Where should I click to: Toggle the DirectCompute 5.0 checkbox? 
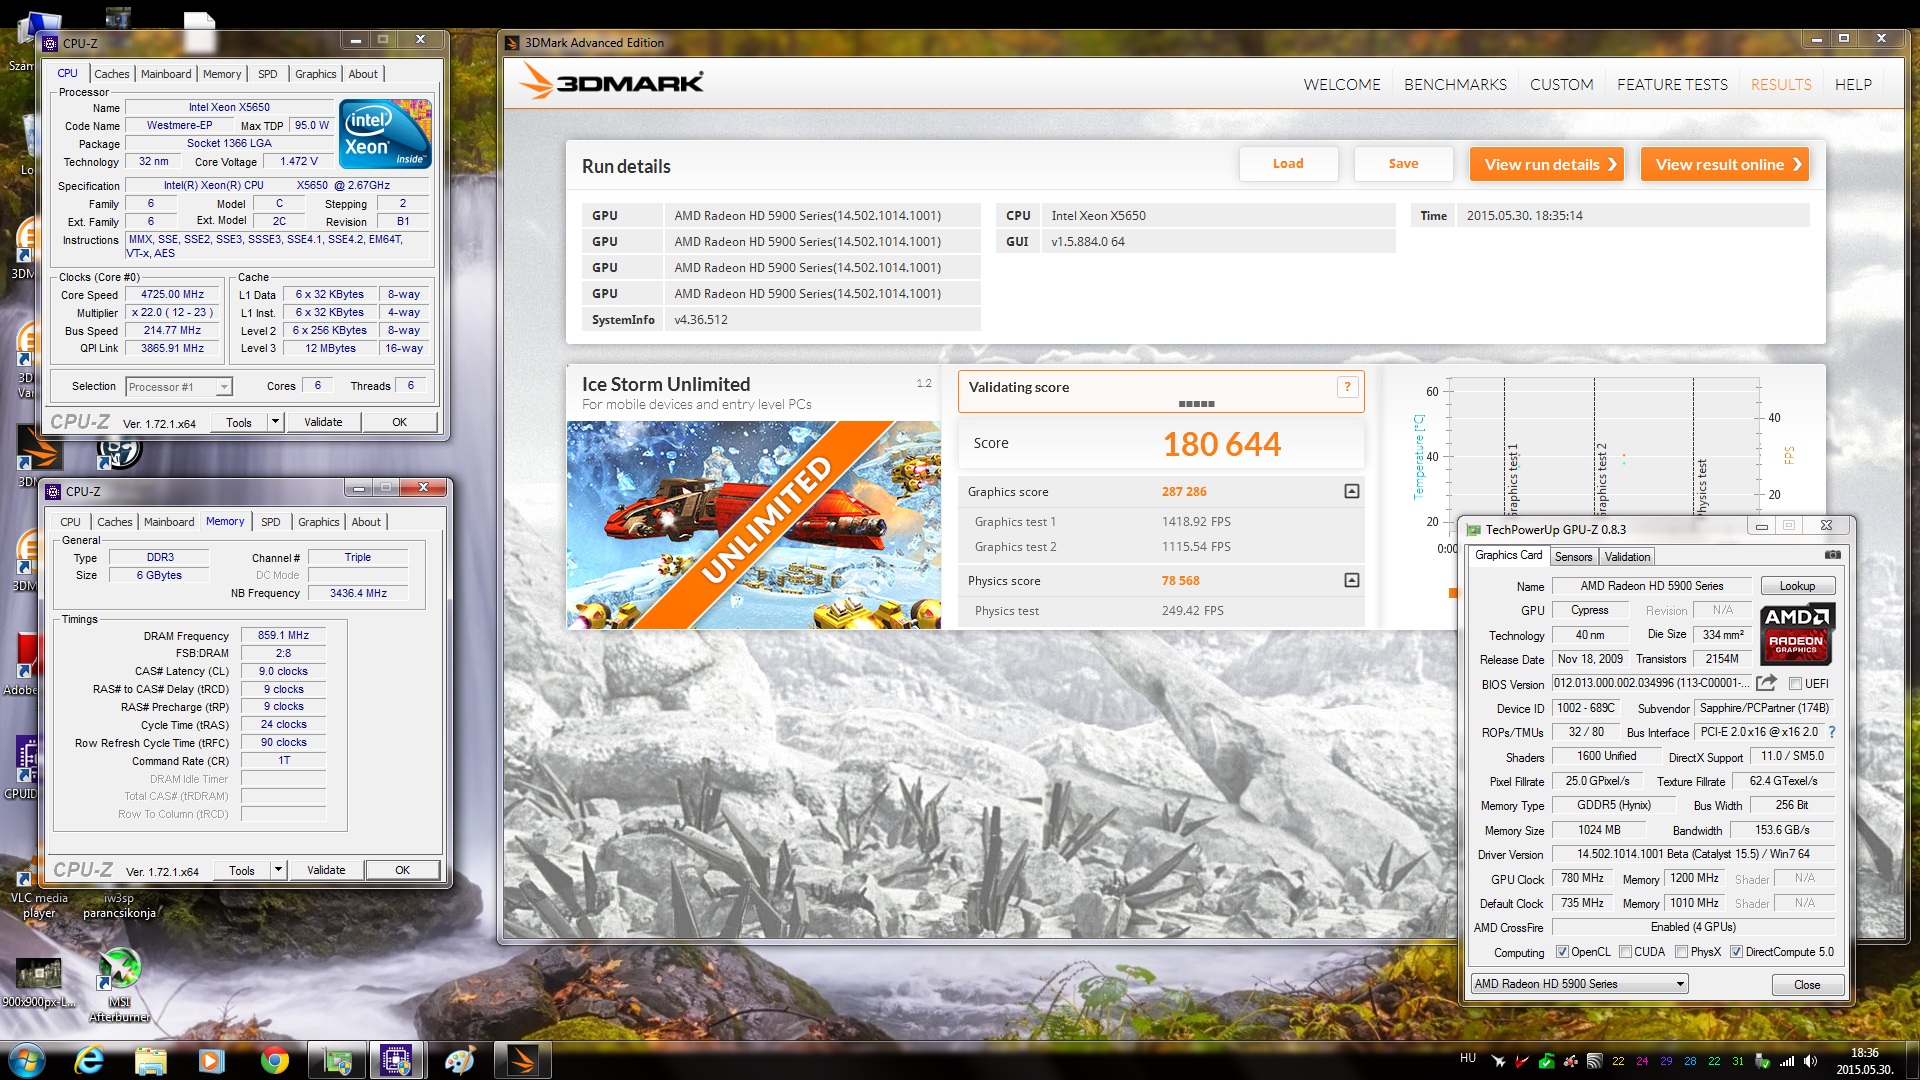tap(1736, 952)
